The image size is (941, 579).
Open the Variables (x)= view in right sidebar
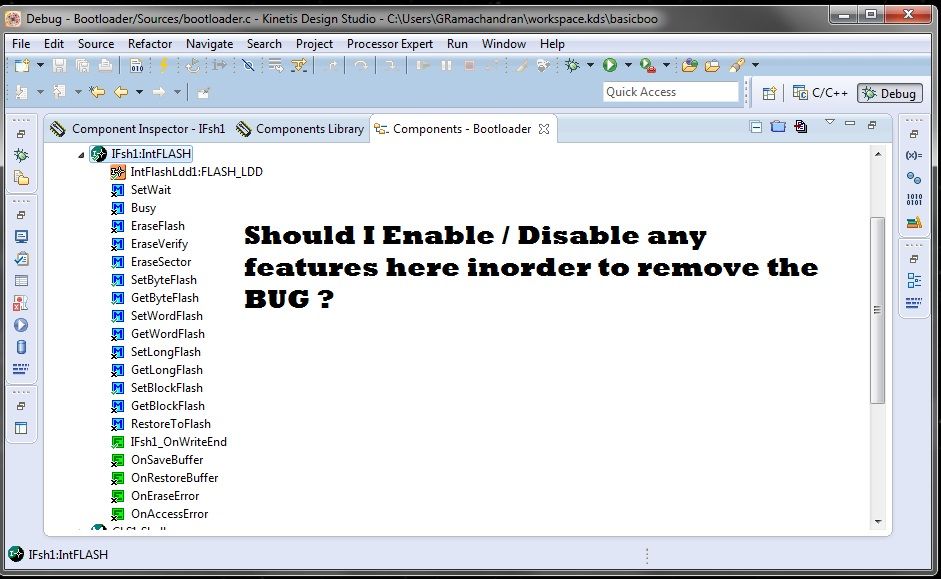point(914,155)
